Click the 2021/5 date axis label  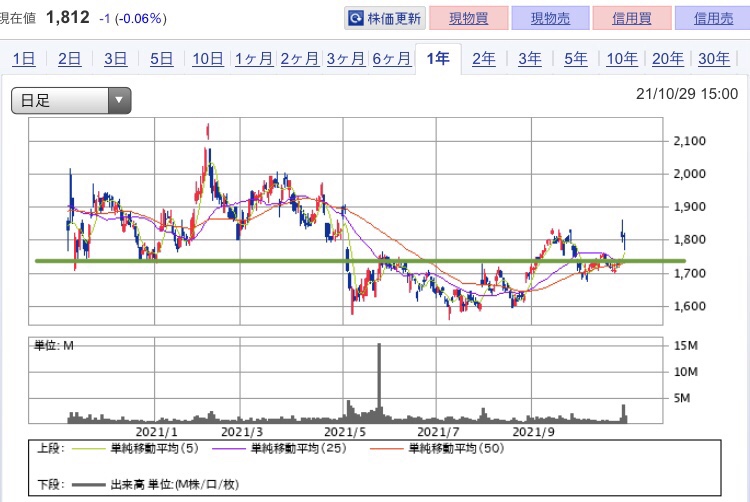pyautogui.click(x=345, y=432)
